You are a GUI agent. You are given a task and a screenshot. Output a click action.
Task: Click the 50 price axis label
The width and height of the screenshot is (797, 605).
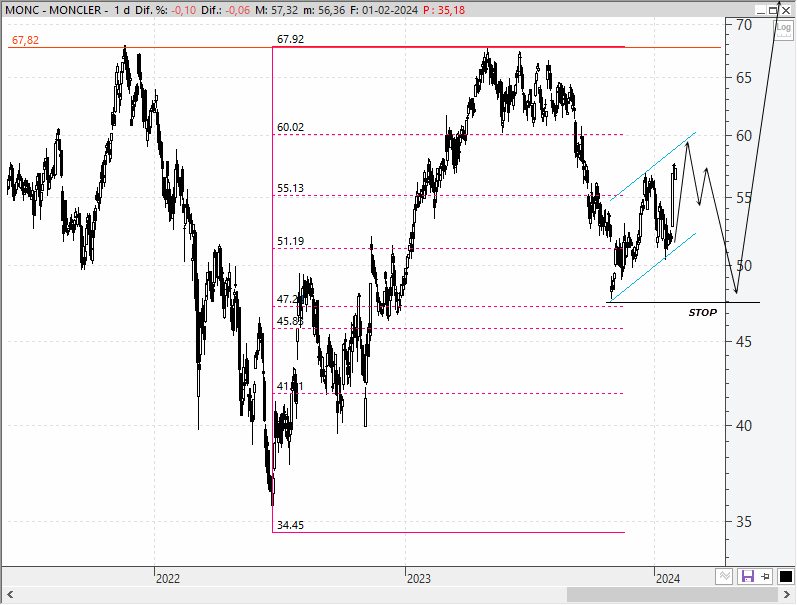pyautogui.click(x=744, y=265)
